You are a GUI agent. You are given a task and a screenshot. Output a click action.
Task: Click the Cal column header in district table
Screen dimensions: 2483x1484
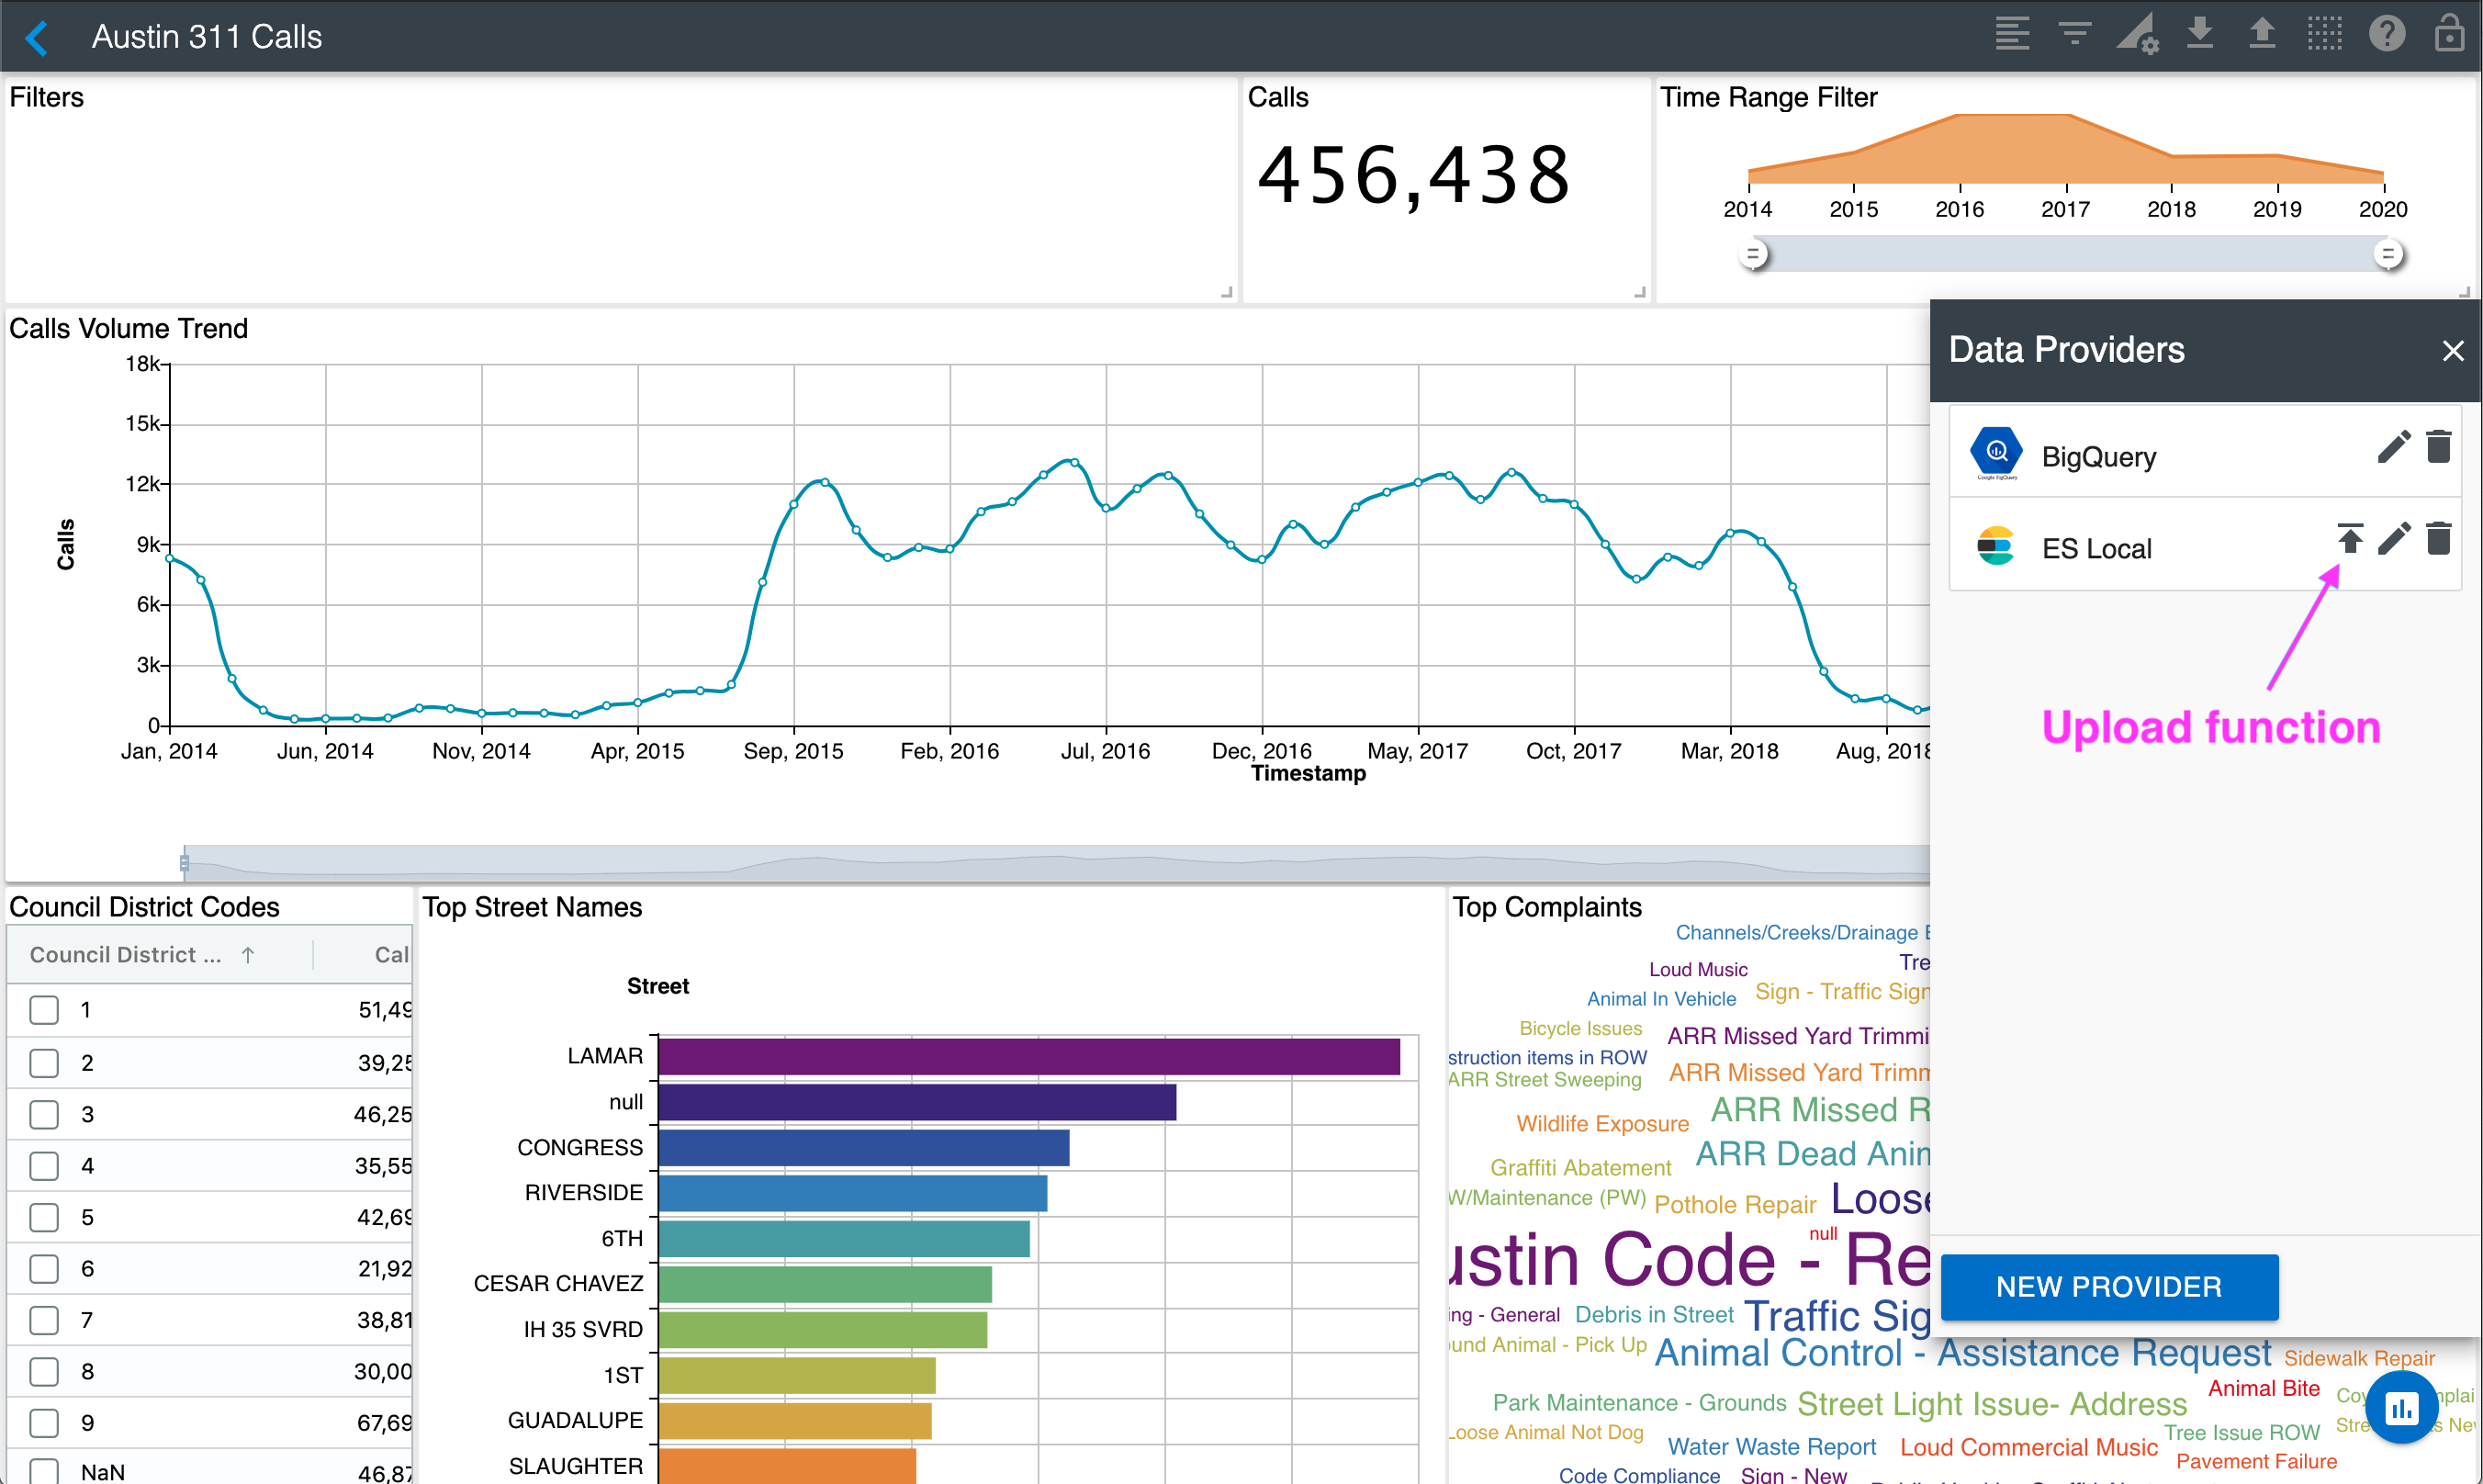pyautogui.click(x=391, y=955)
